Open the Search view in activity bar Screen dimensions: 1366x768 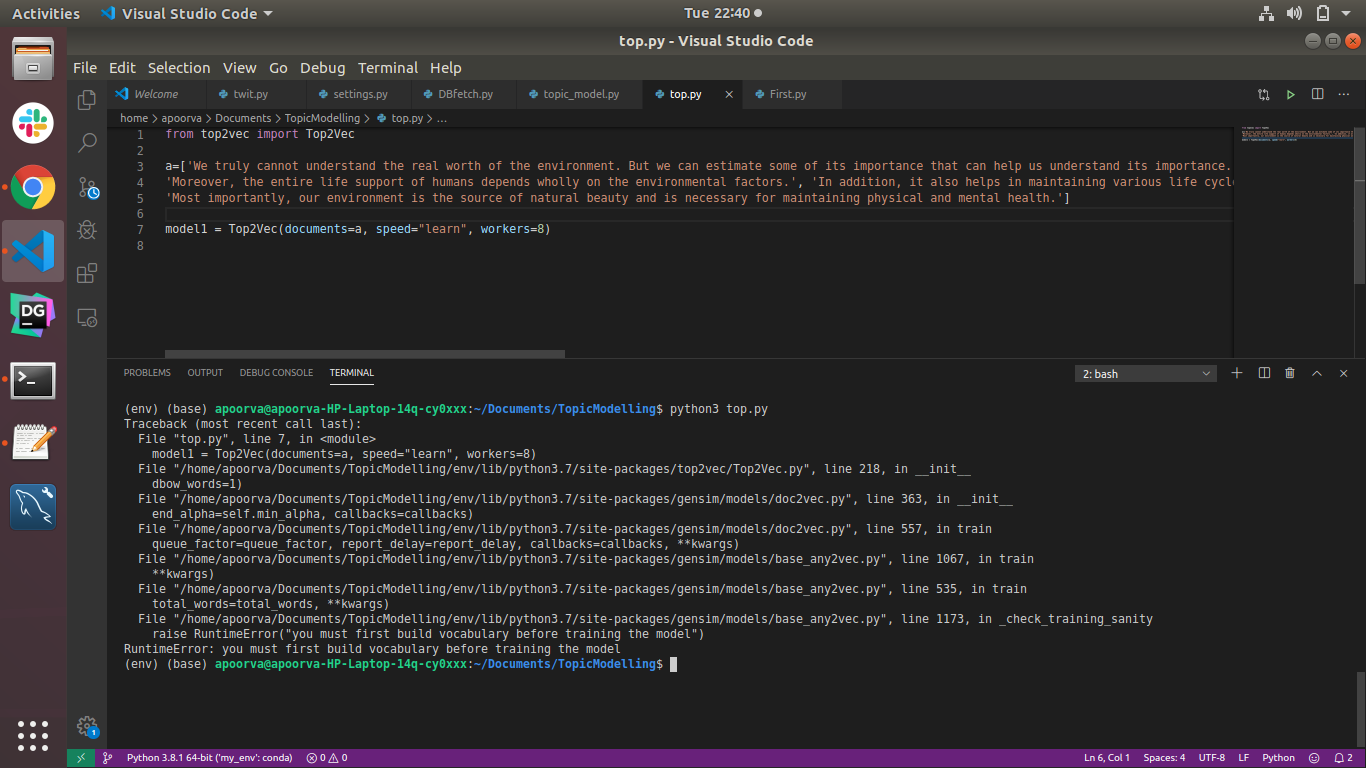pos(87,143)
